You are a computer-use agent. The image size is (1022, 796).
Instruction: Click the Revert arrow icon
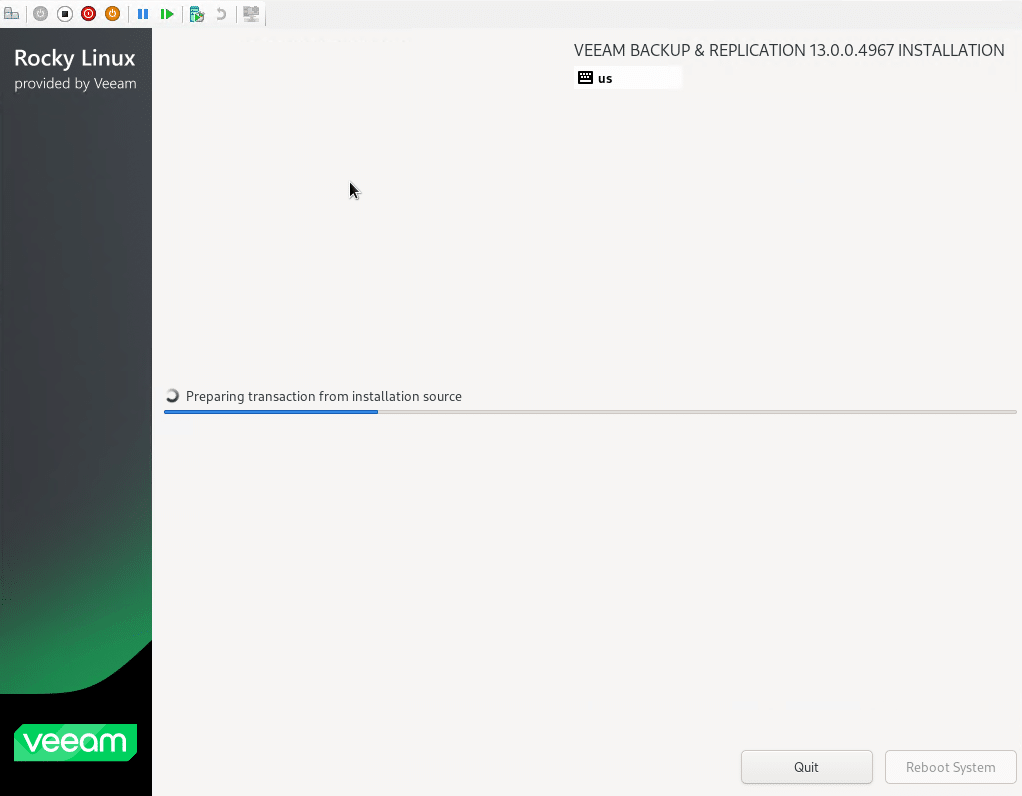[x=221, y=14]
